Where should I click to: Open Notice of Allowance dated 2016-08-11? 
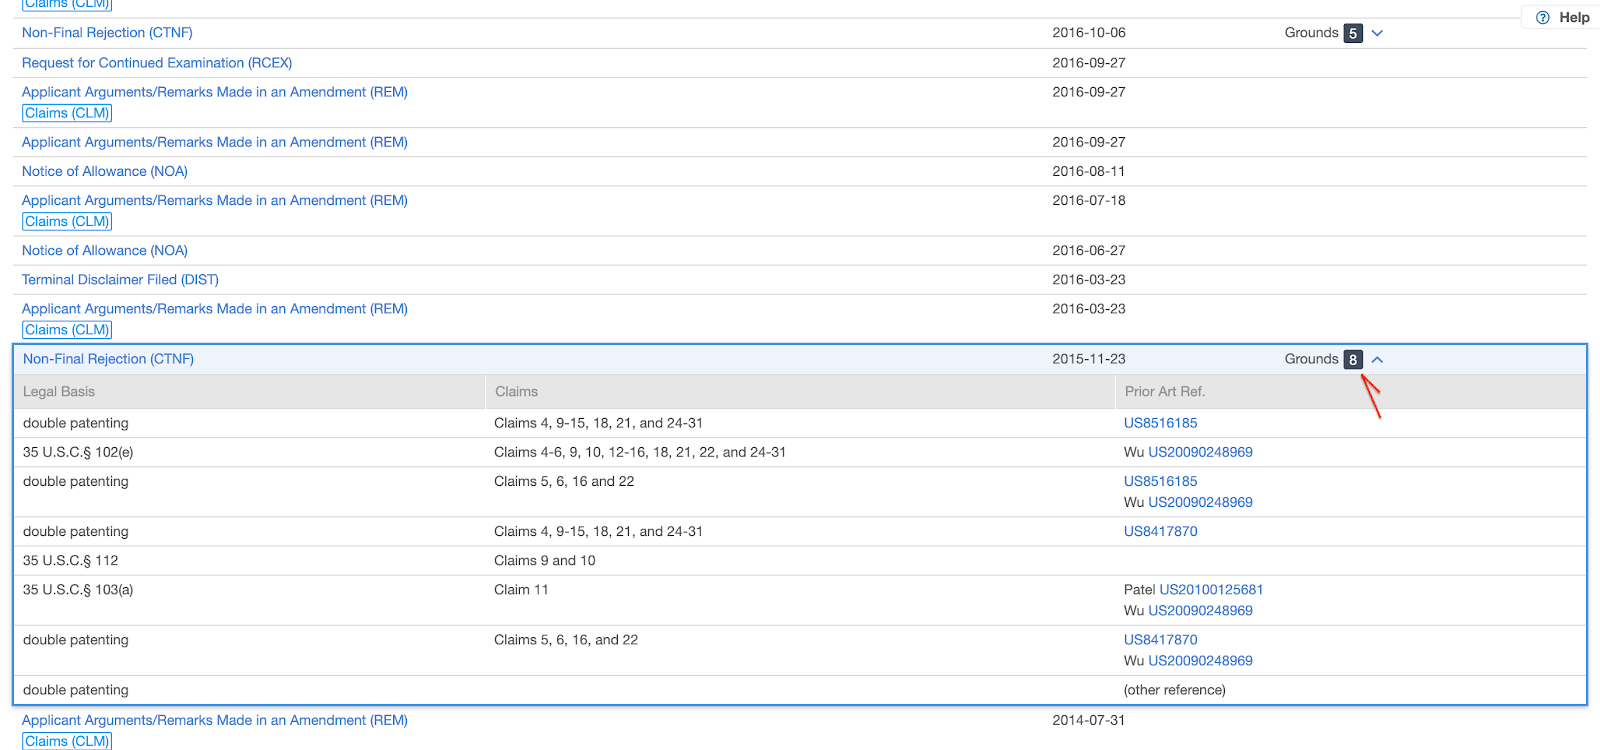pos(105,171)
